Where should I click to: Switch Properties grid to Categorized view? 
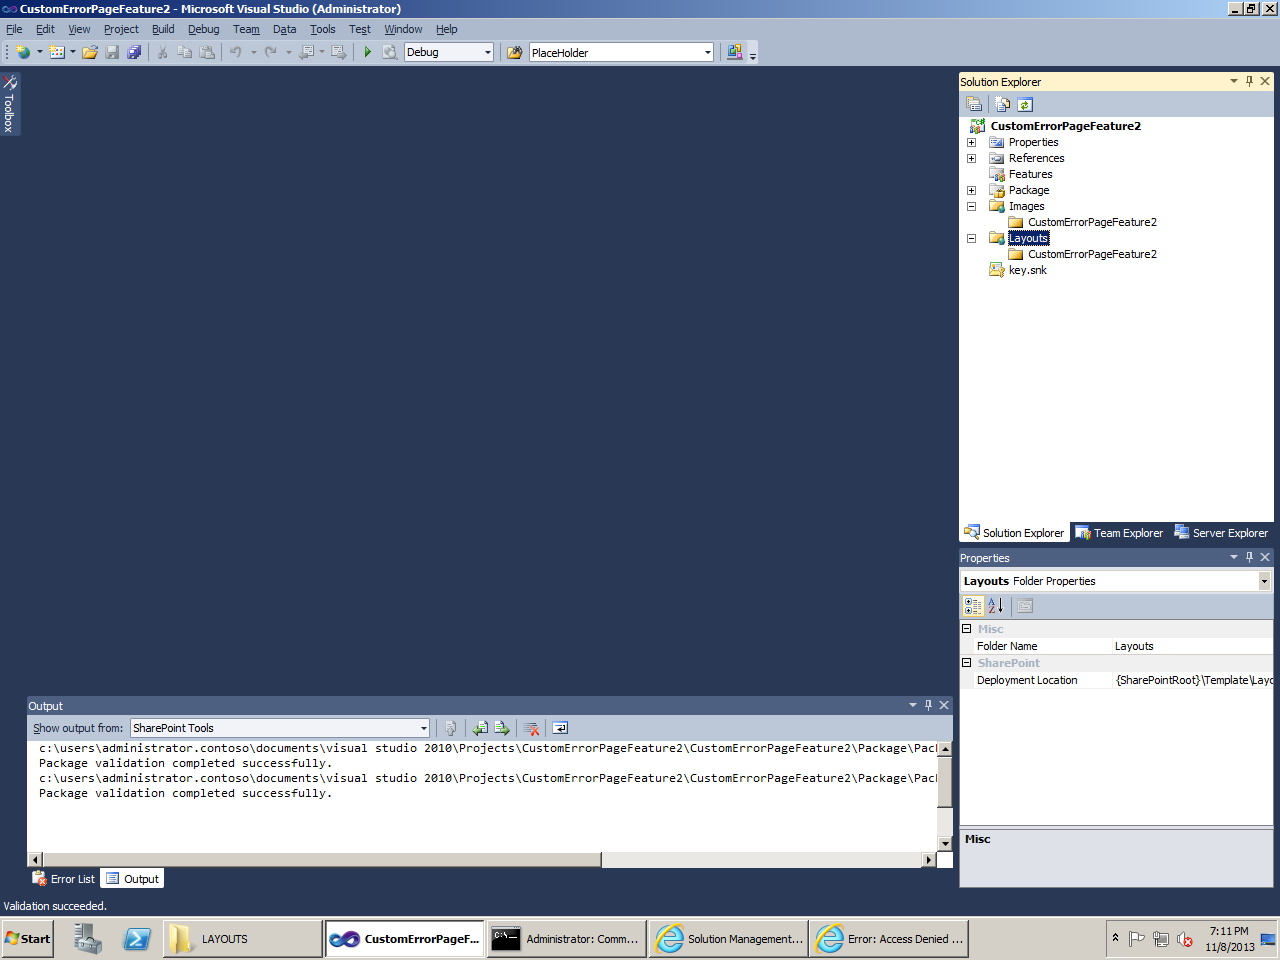[973, 605]
